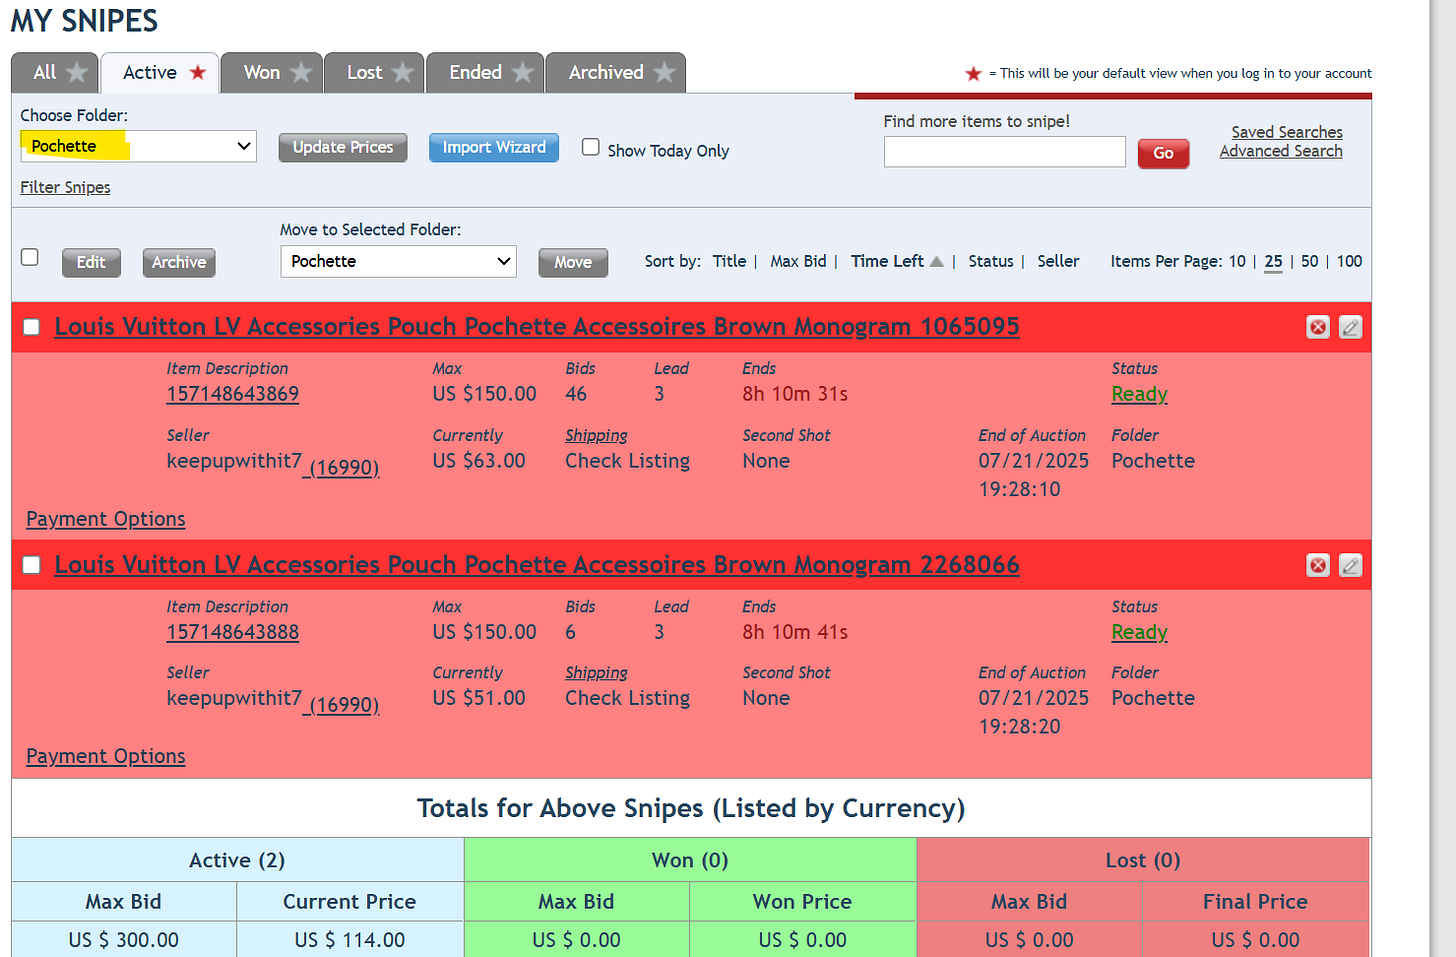Open listing title ending 2268066

tap(537, 565)
